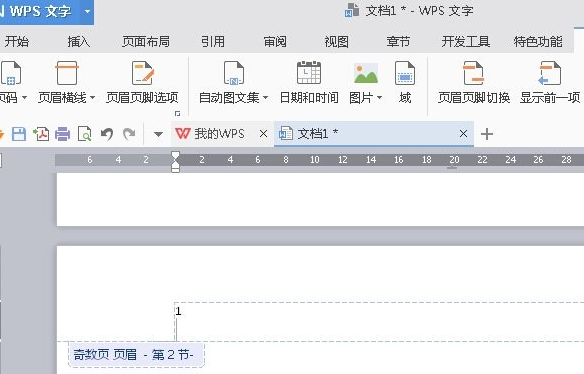Click 显示前一项 to show previous

click(550, 82)
